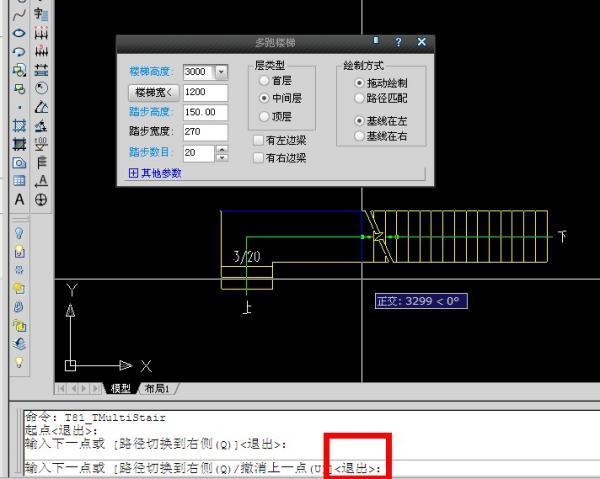Select the Gradient fill tool
600x479 pixels.
(19, 144)
